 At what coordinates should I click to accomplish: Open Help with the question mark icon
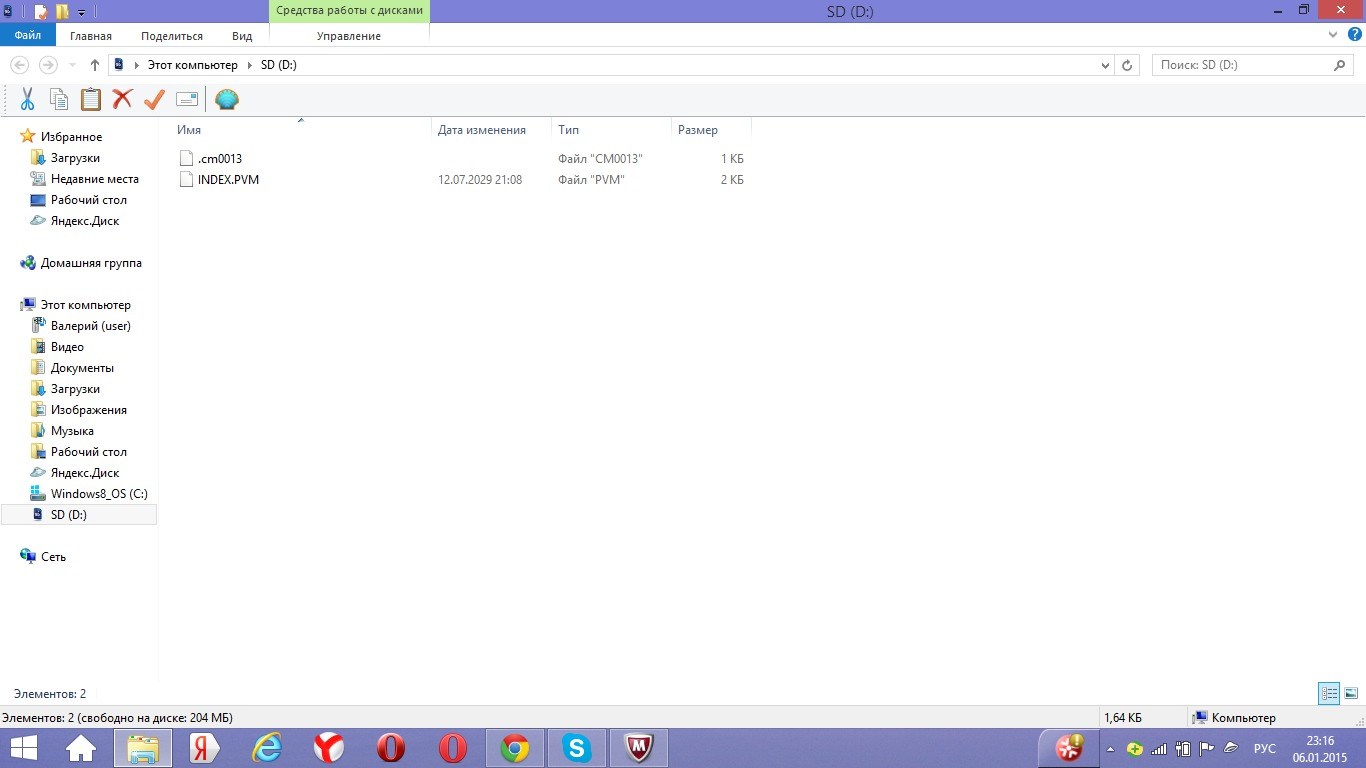[1355, 35]
